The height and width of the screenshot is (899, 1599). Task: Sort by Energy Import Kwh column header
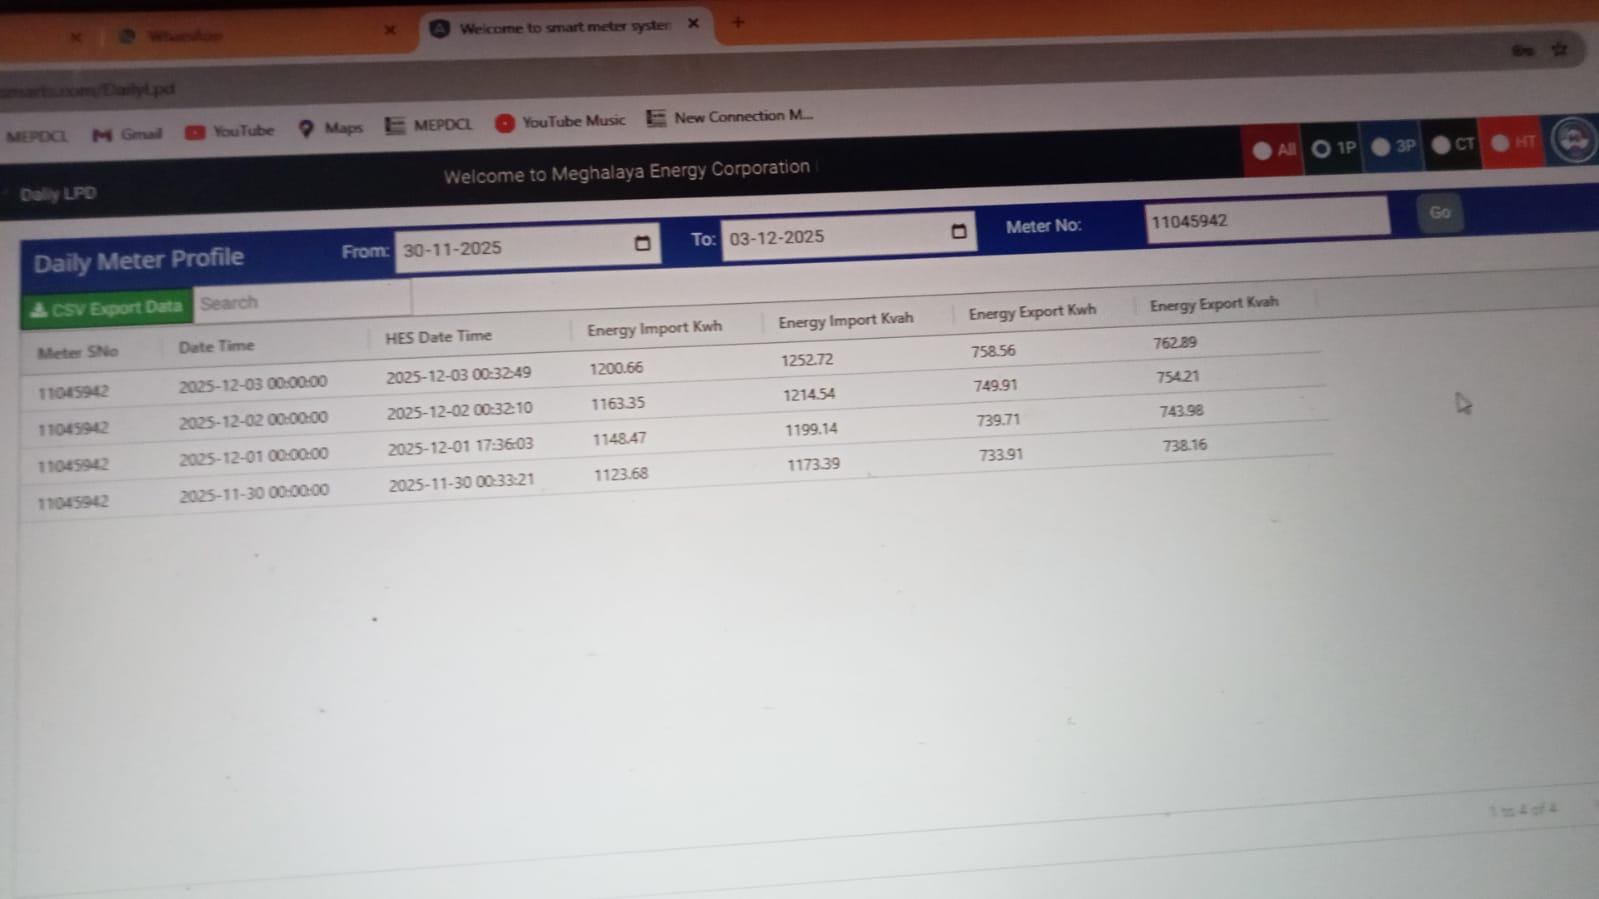point(654,328)
